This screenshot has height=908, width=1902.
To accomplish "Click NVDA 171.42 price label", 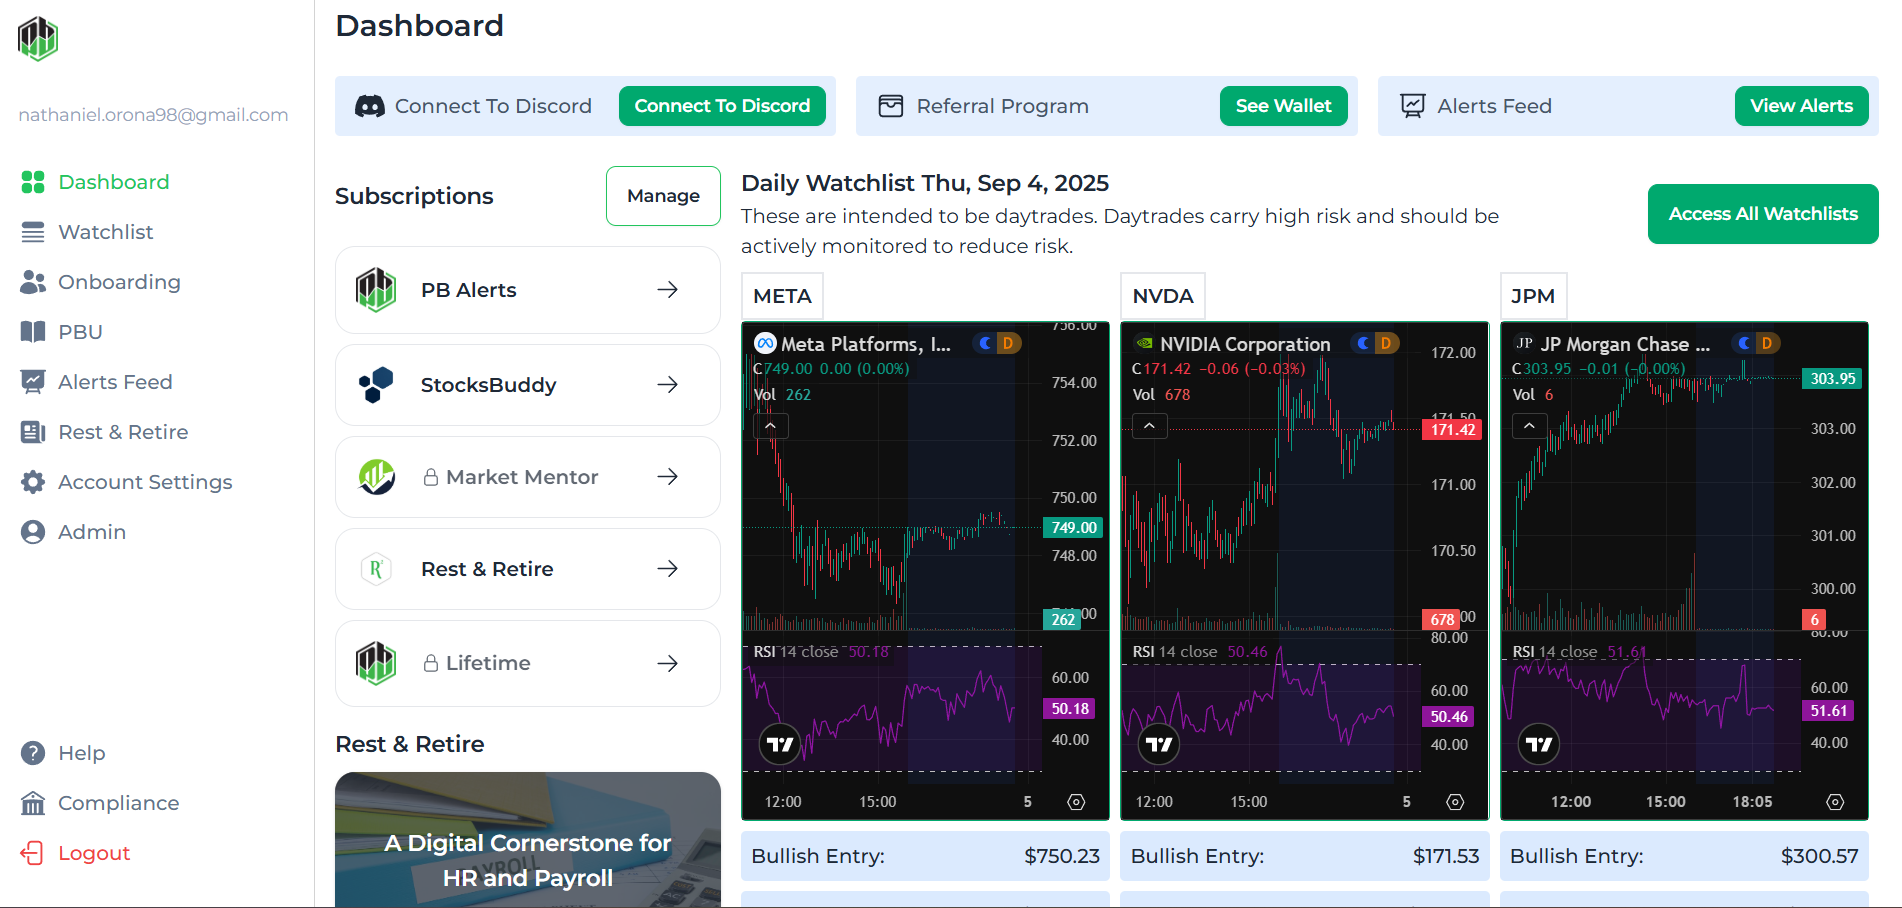I will click(x=1452, y=430).
